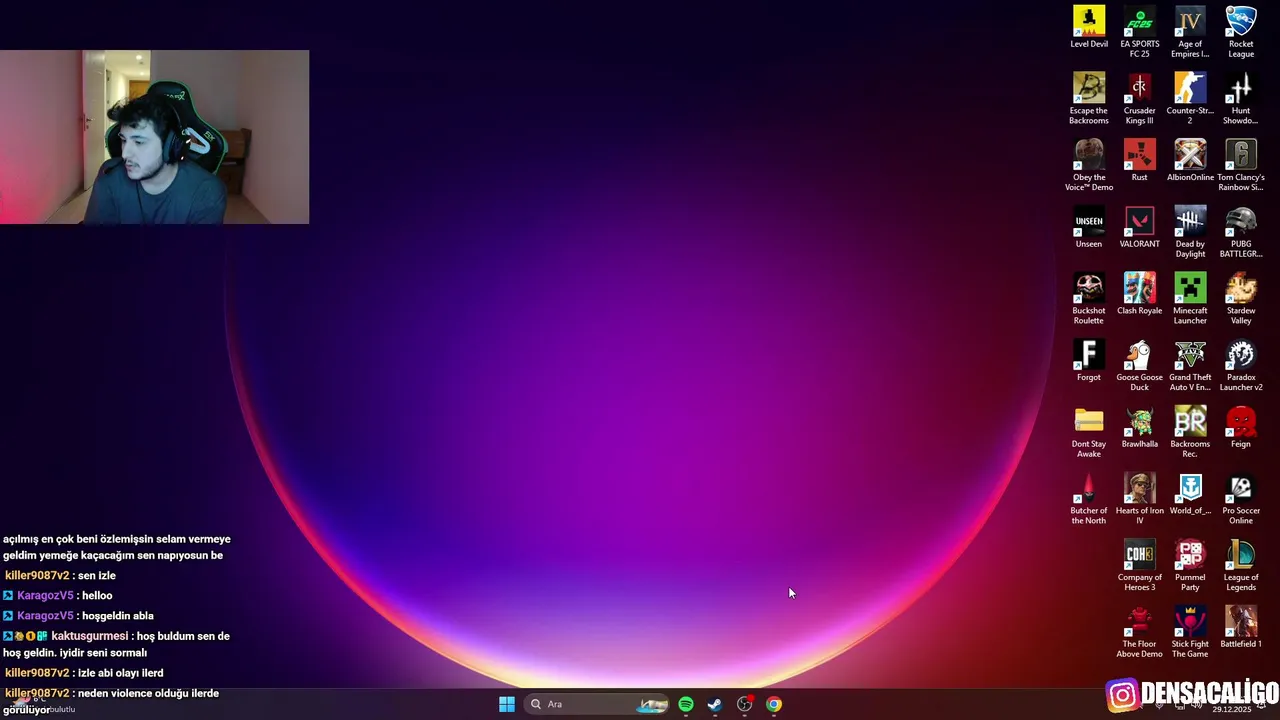Screen dimensions: 1280x720
Task: Click KaragozV5 message 'helloo'
Action: [x=96, y=595]
